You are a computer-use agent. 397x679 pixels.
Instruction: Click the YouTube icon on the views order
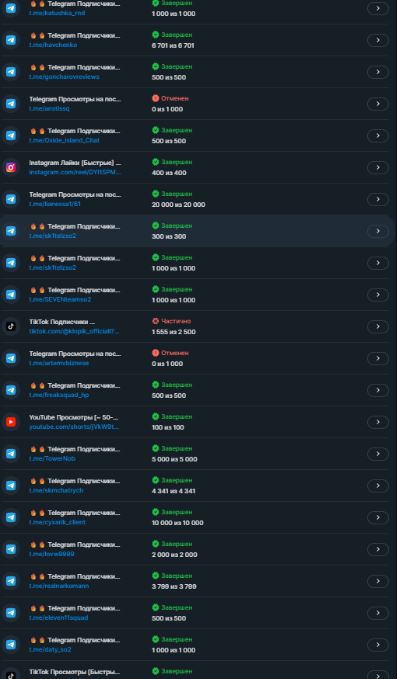coord(11,422)
